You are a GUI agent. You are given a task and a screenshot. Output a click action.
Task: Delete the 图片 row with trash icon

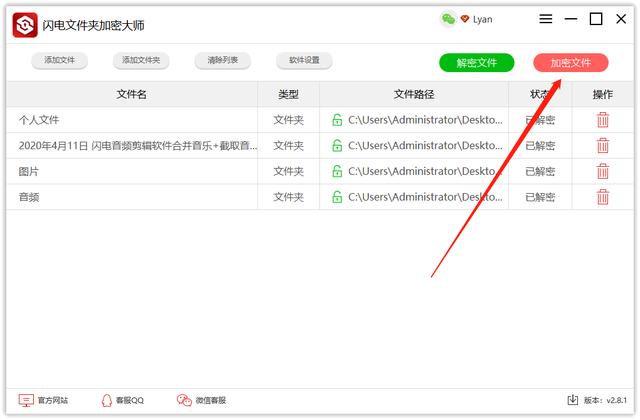pyautogui.click(x=603, y=171)
